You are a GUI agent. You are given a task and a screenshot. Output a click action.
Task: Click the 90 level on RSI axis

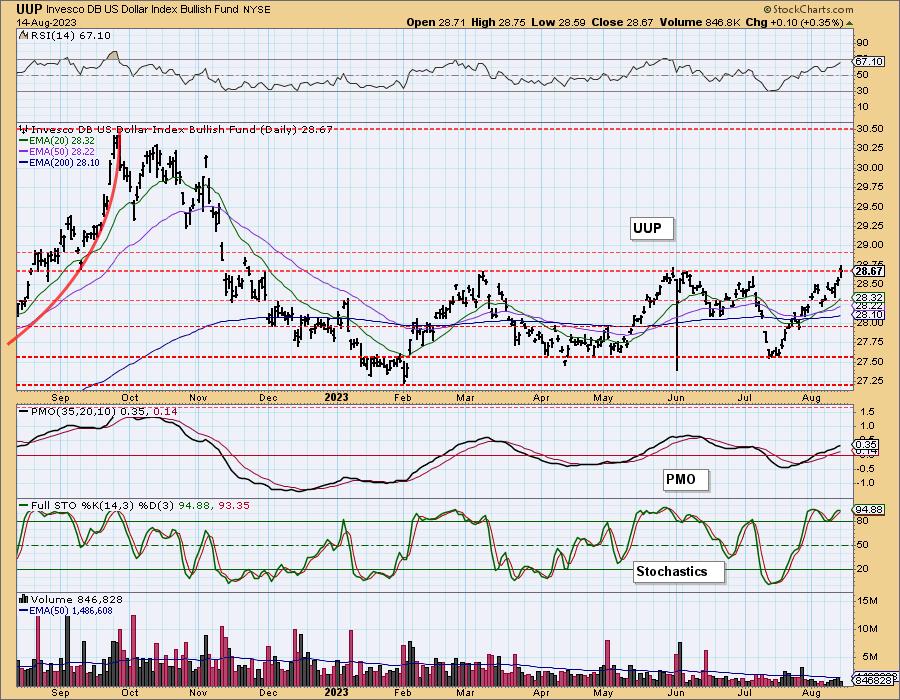point(862,42)
